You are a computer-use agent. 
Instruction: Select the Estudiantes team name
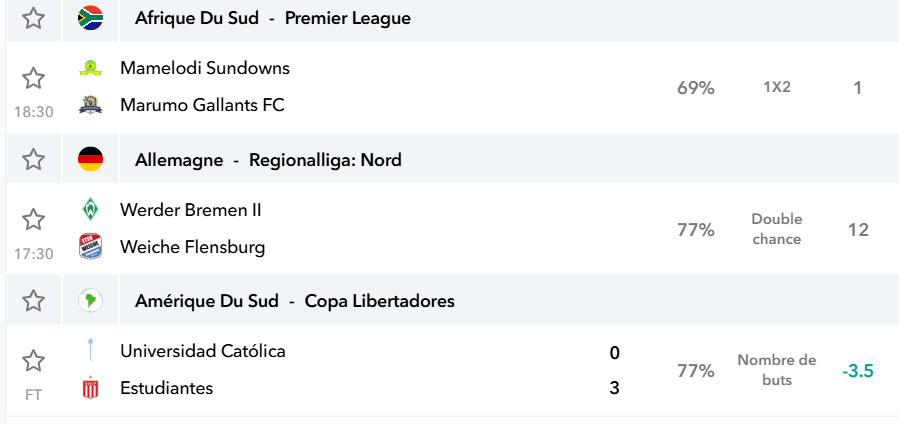pyautogui.click(x=167, y=388)
